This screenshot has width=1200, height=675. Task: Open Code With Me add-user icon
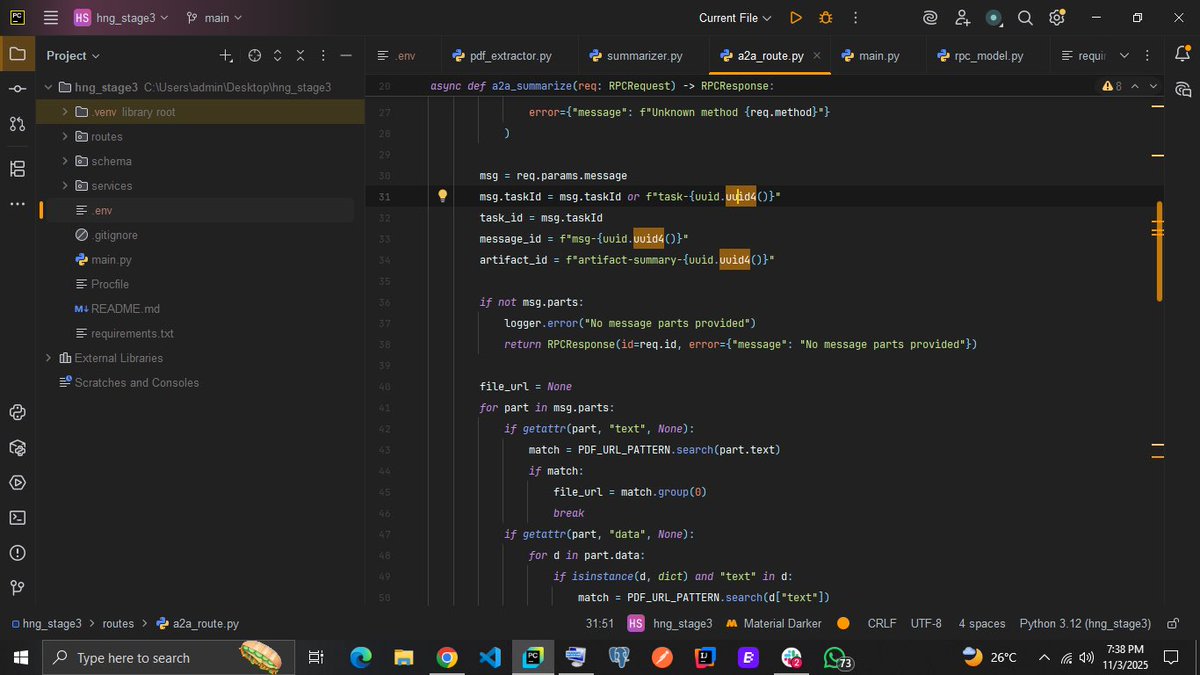962,18
